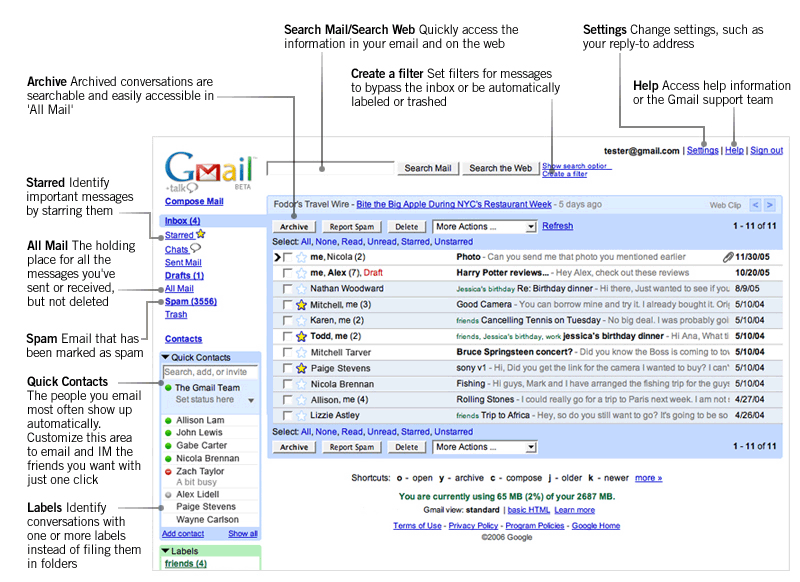Open the friends (4) label
The width and height of the screenshot is (800, 582).
coord(186,564)
